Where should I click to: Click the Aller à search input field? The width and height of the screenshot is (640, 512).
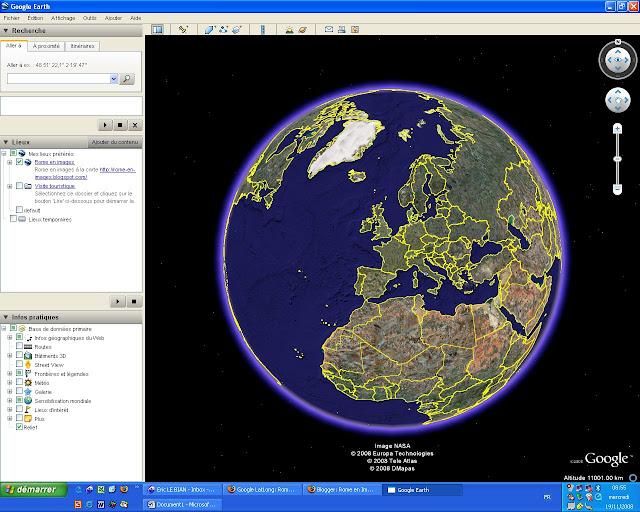tap(59, 79)
